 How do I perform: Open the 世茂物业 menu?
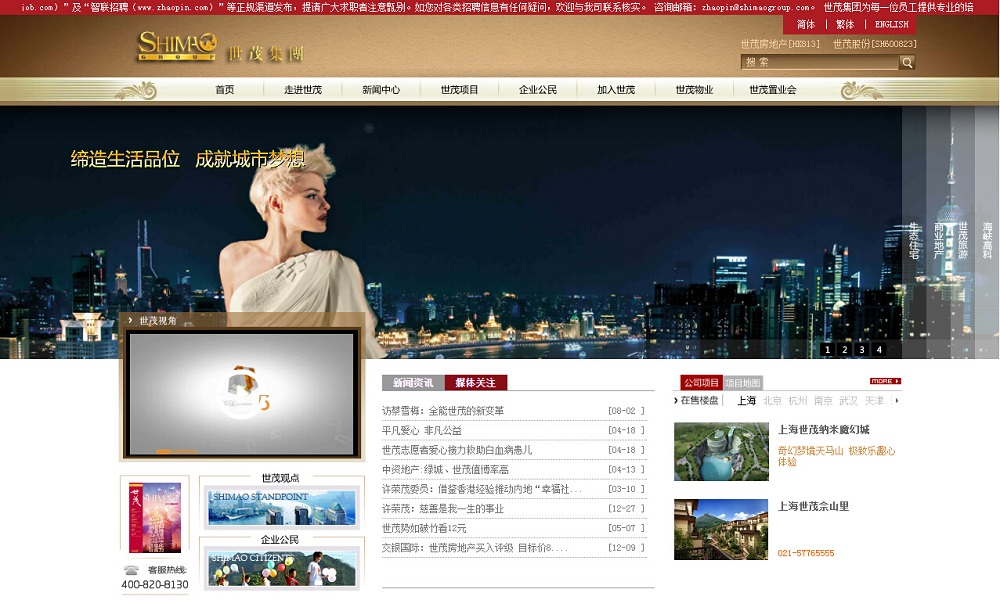pyautogui.click(x=695, y=90)
